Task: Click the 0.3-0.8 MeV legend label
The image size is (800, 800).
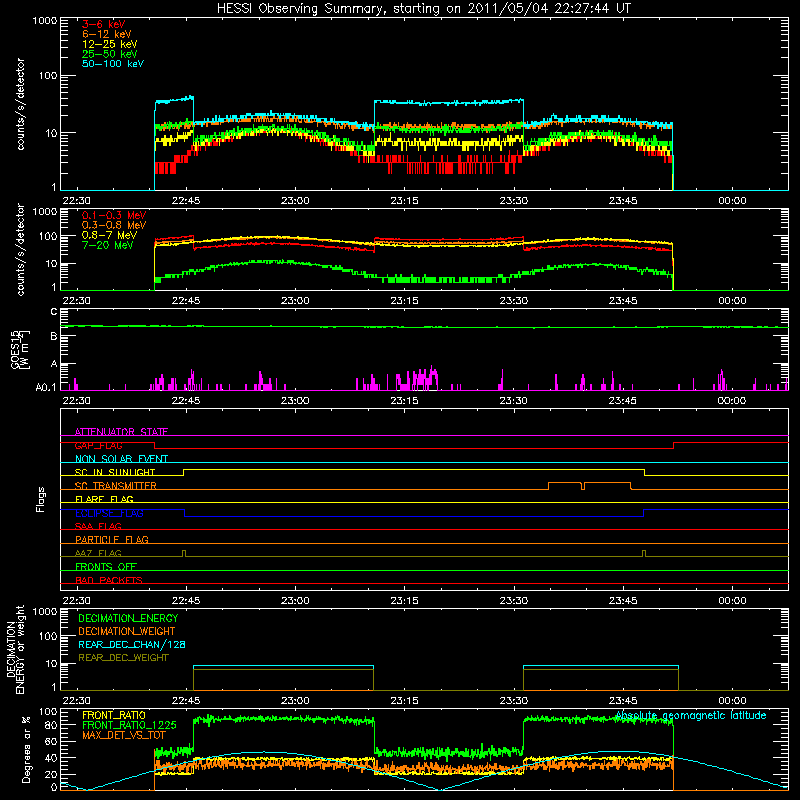Action: tap(114, 225)
